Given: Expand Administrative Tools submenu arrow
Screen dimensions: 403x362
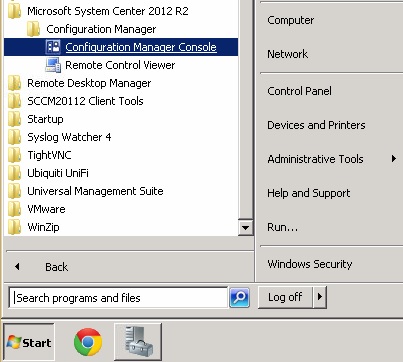Looking at the screenshot, I should tap(394, 159).
